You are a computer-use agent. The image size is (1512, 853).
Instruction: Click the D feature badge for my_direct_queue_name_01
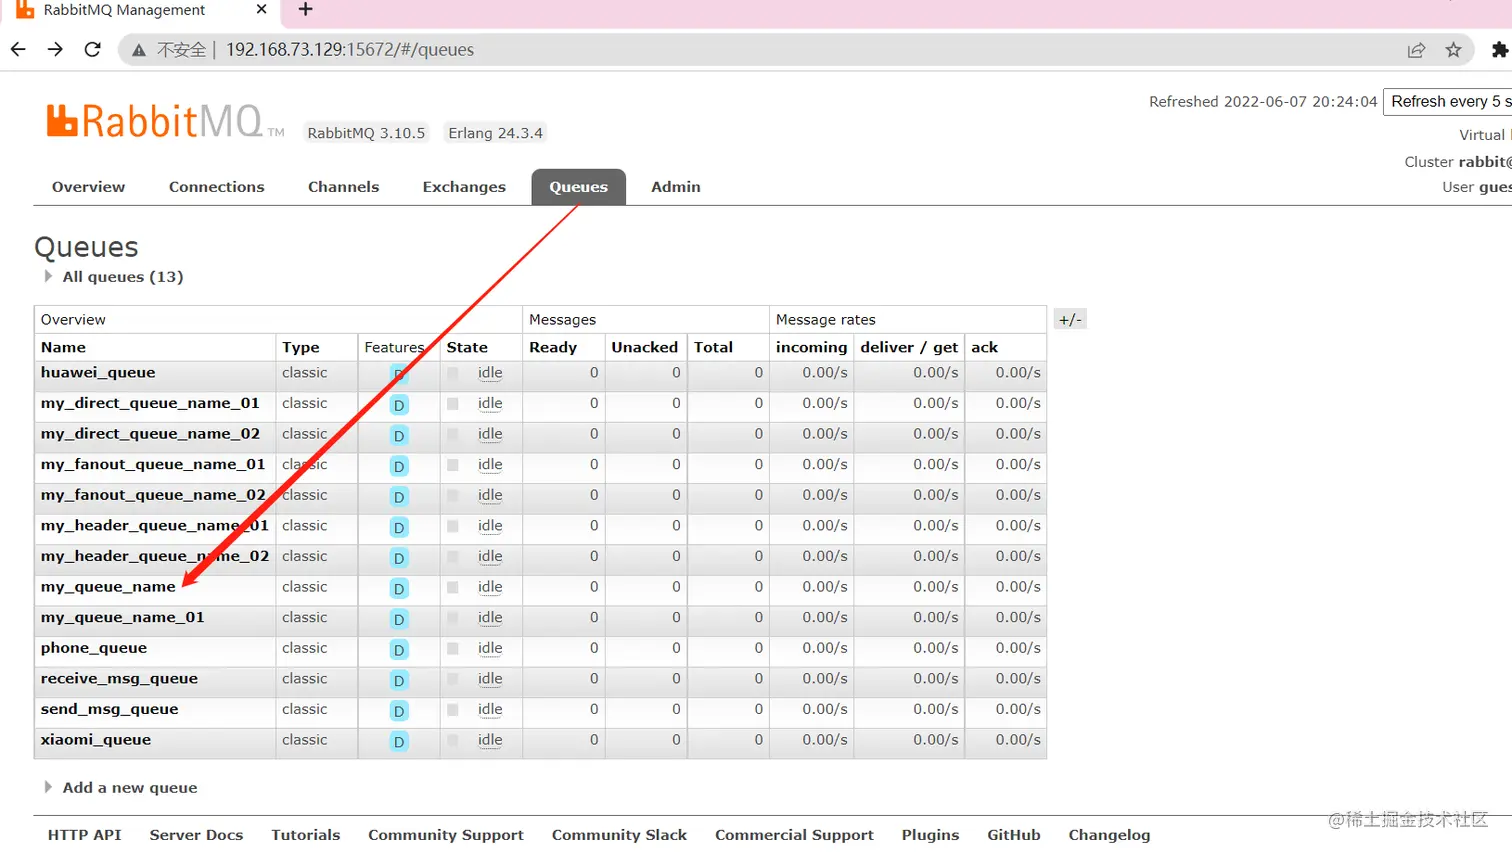click(399, 405)
